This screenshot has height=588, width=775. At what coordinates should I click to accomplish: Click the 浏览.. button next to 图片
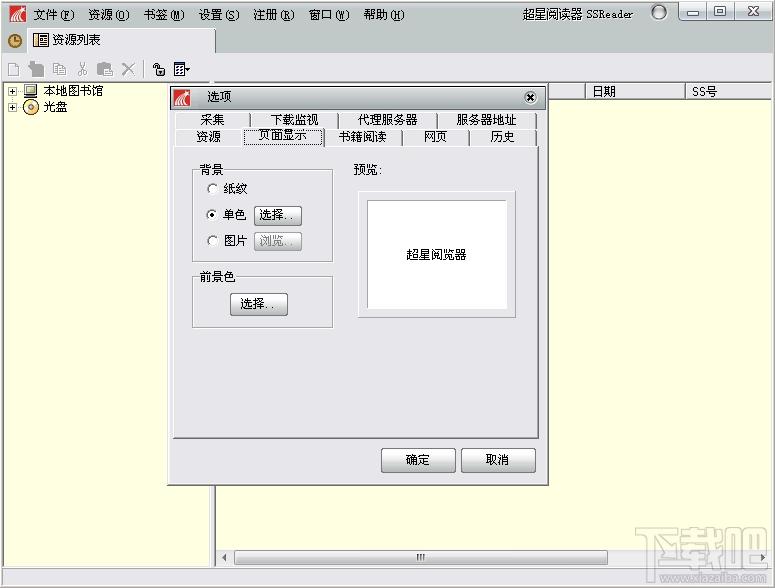pos(278,241)
